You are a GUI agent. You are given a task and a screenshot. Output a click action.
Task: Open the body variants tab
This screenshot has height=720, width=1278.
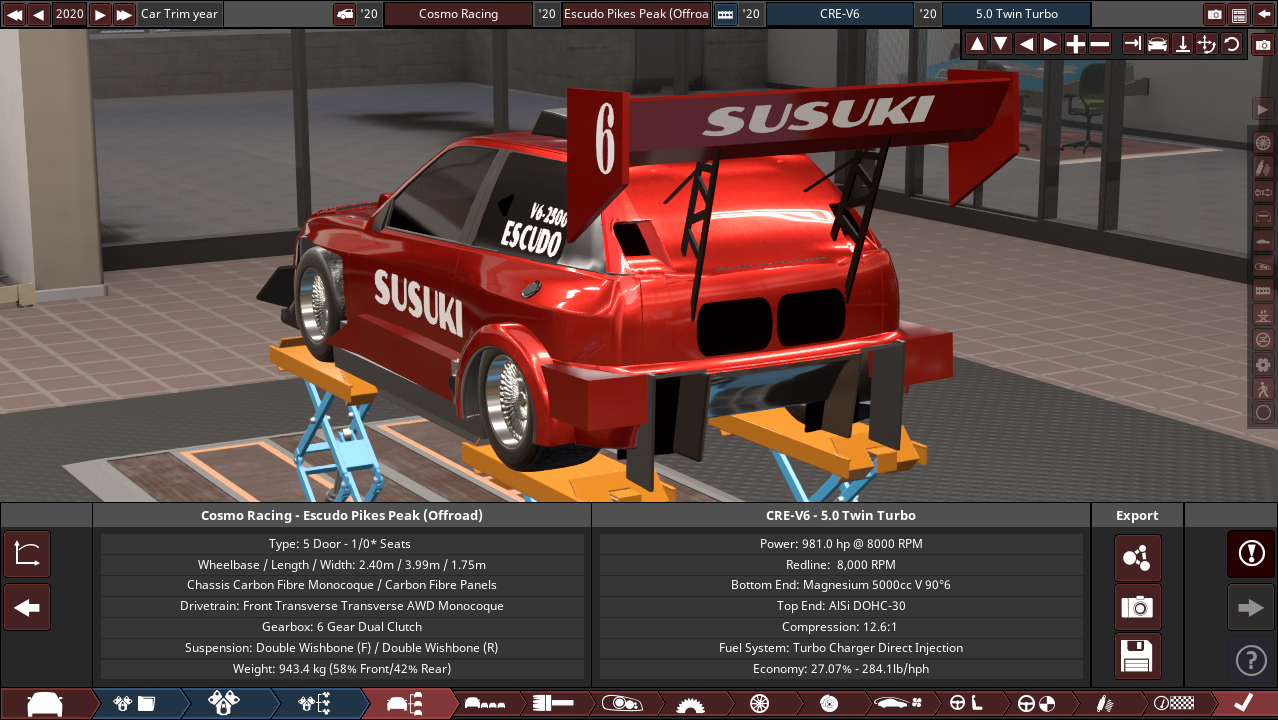pos(485,704)
